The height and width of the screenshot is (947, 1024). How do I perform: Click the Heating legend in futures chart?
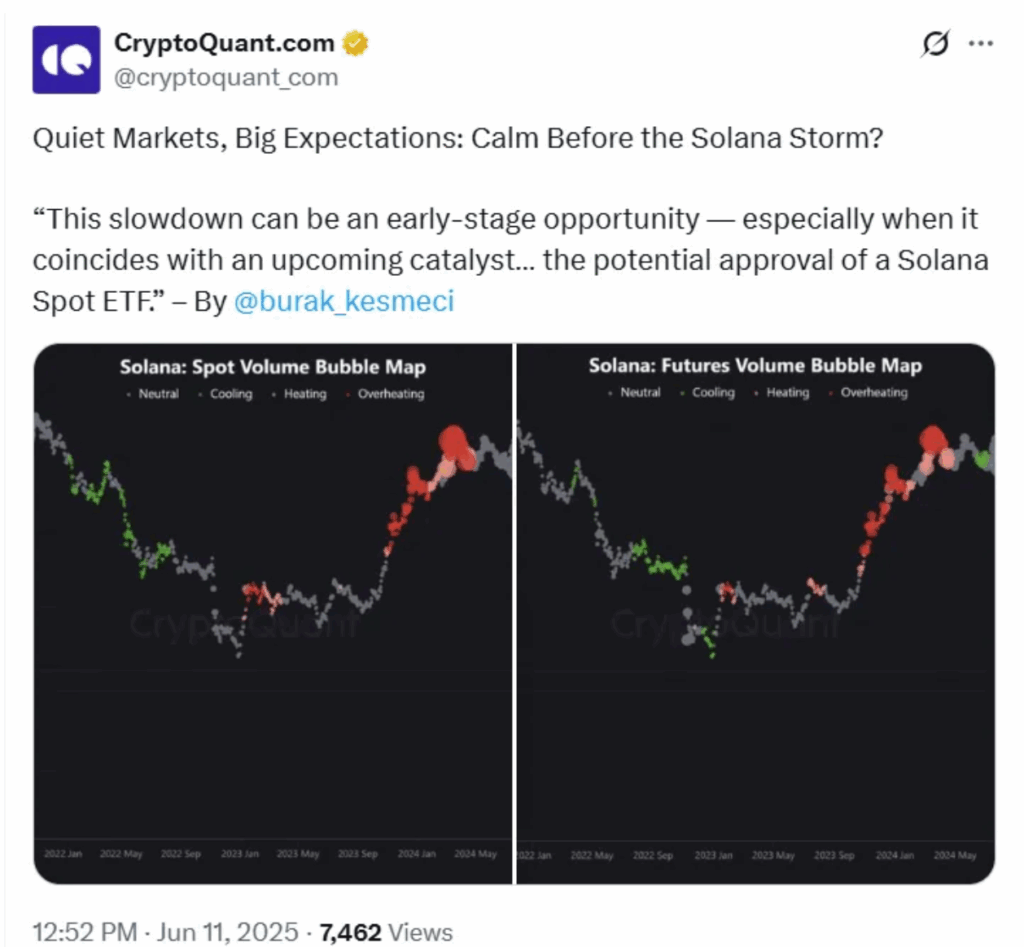pyautogui.click(x=782, y=393)
